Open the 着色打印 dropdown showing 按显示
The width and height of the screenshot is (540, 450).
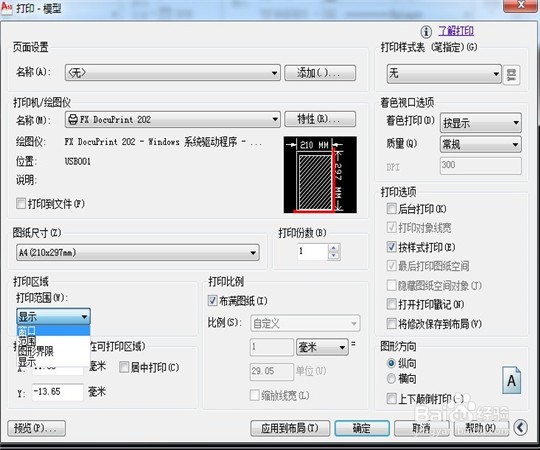(481, 123)
